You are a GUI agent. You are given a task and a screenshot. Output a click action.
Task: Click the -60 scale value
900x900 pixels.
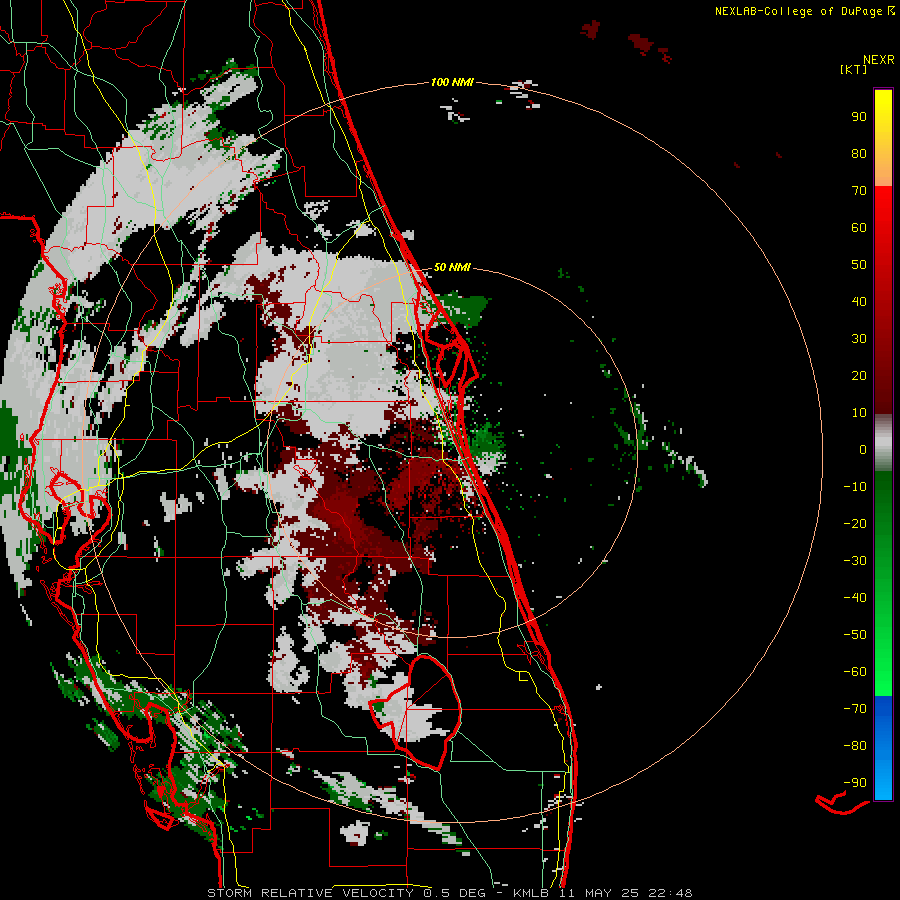(x=855, y=672)
